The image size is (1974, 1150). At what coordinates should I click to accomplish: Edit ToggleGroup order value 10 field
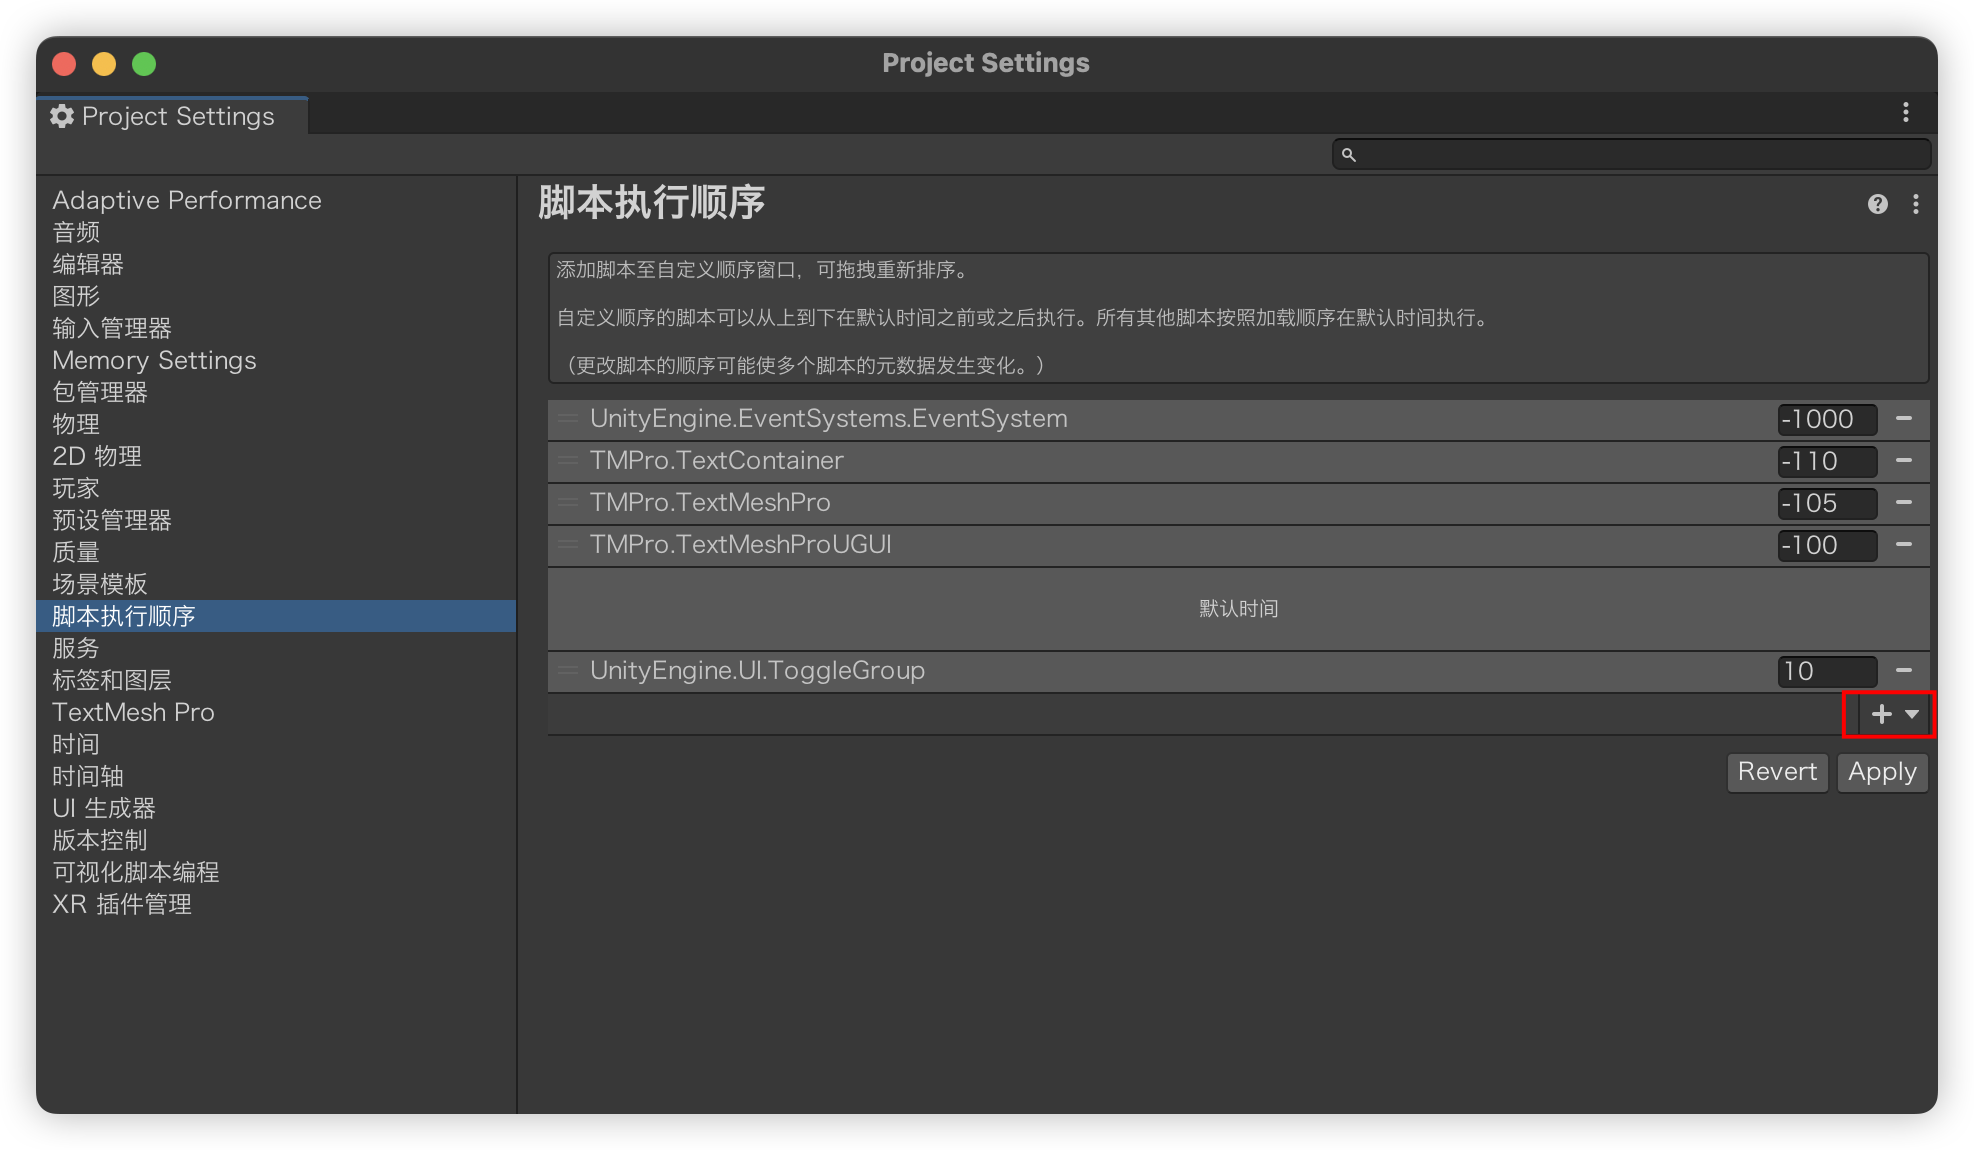pos(1825,671)
